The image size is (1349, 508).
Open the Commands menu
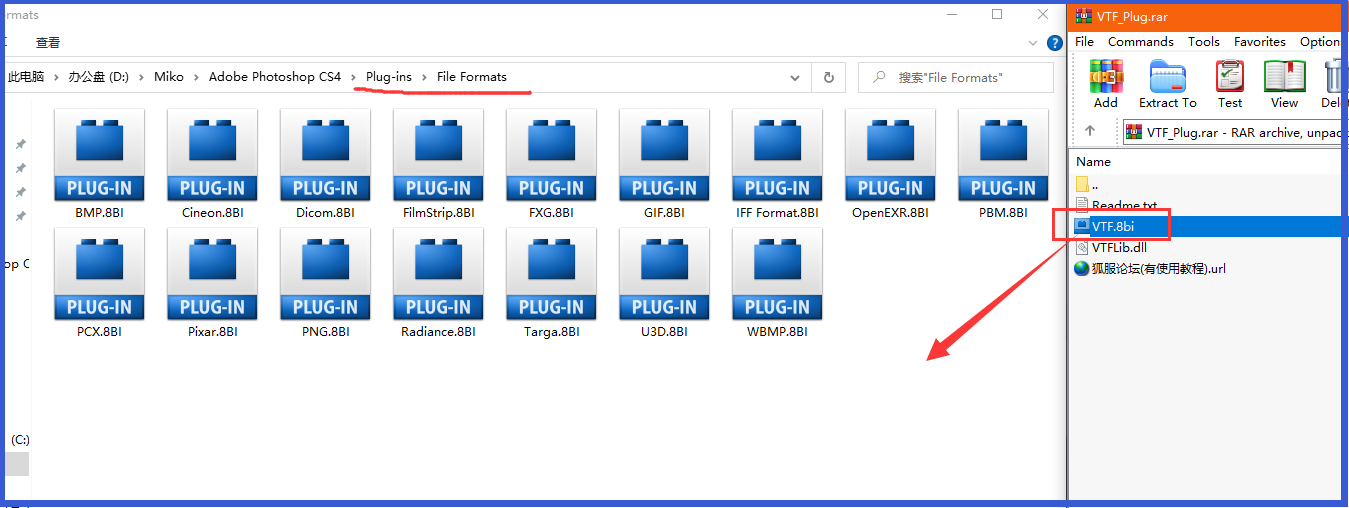[1140, 42]
